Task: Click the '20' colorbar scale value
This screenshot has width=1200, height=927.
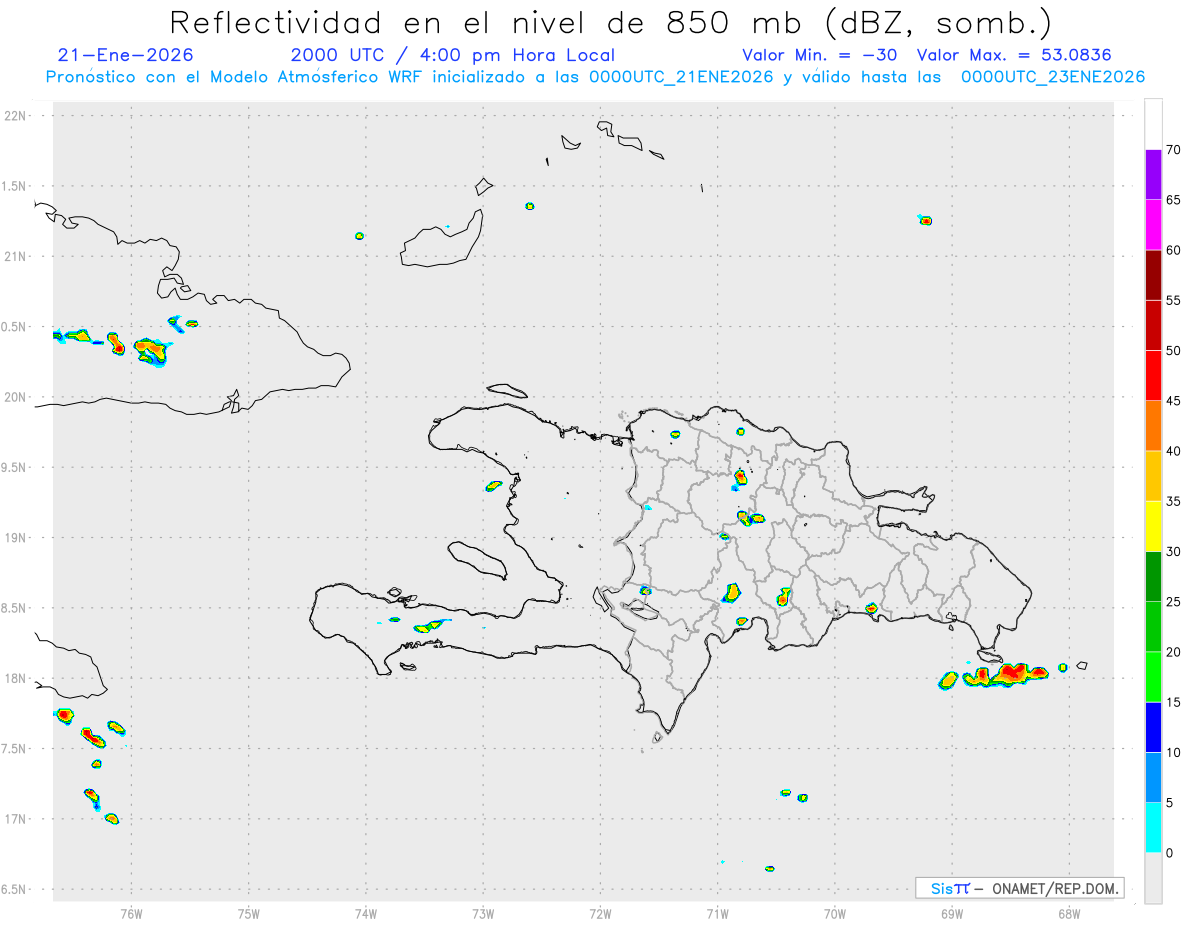Action: point(1174,652)
